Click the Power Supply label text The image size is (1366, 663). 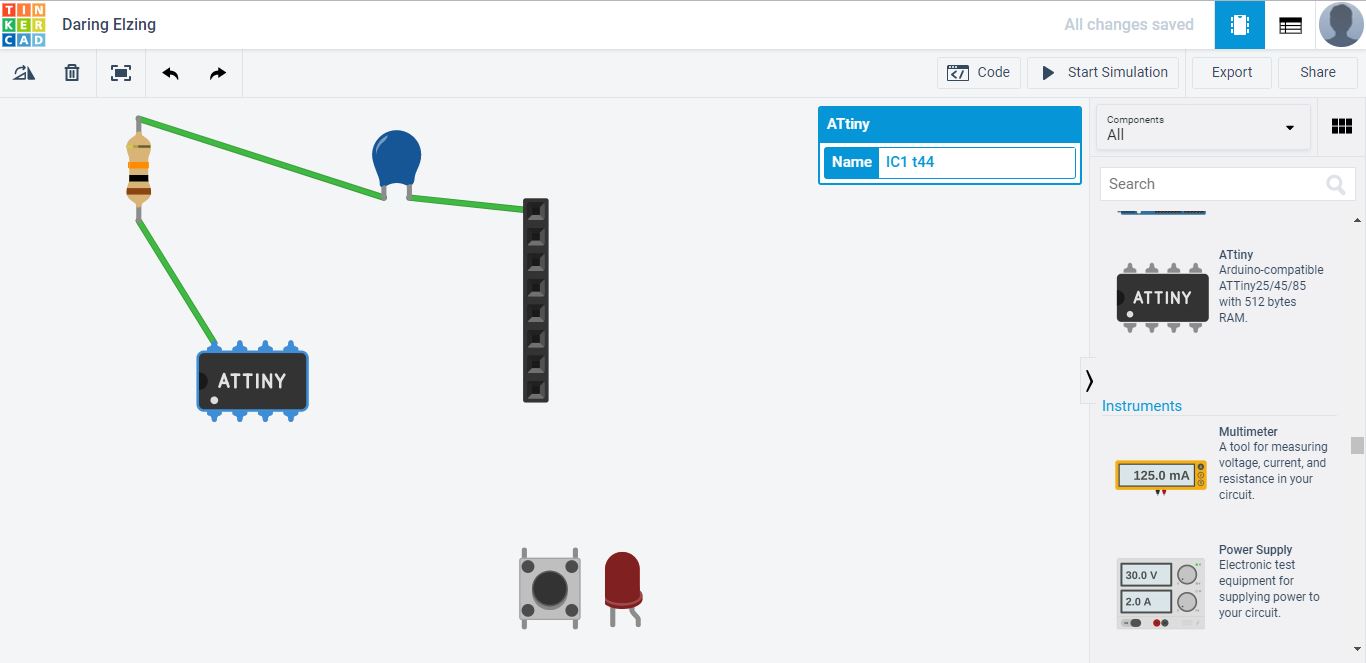click(1256, 550)
